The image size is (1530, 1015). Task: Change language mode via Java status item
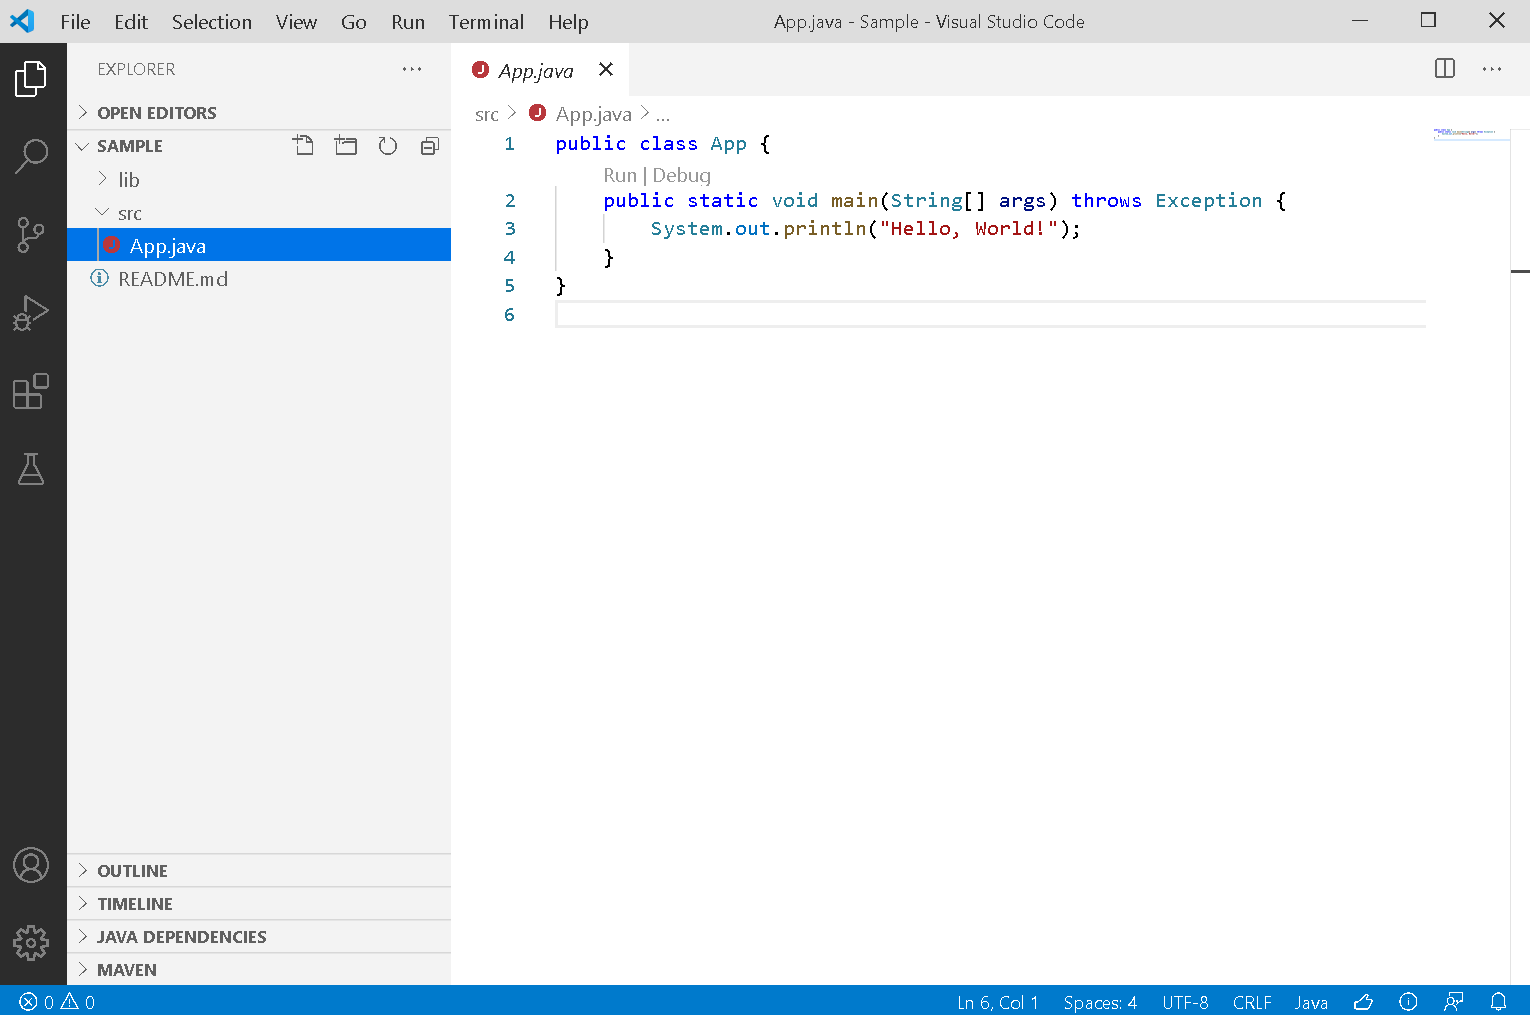(1311, 1002)
